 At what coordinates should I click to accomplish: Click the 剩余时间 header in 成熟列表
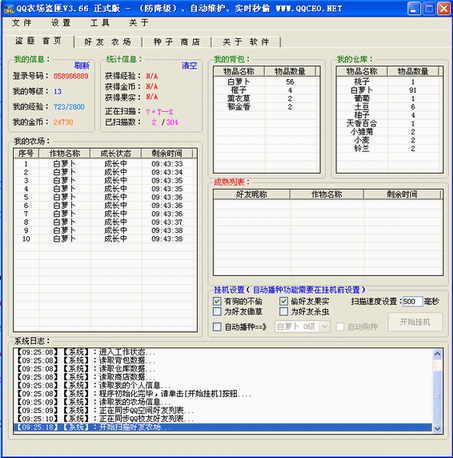[x=402, y=194]
